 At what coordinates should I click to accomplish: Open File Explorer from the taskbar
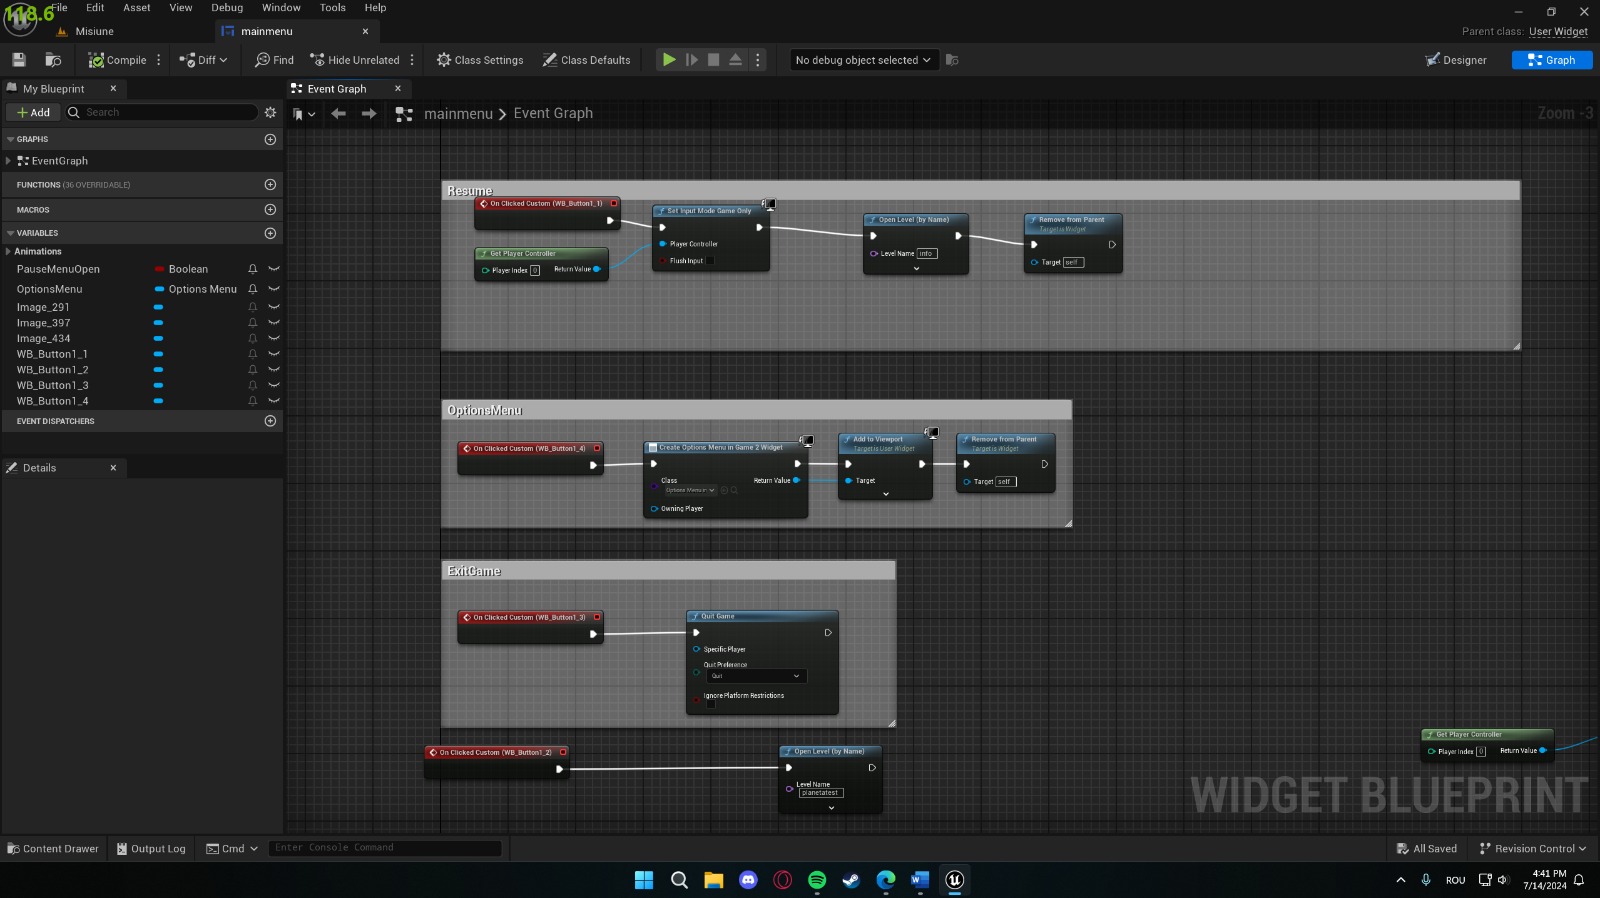(x=713, y=880)
